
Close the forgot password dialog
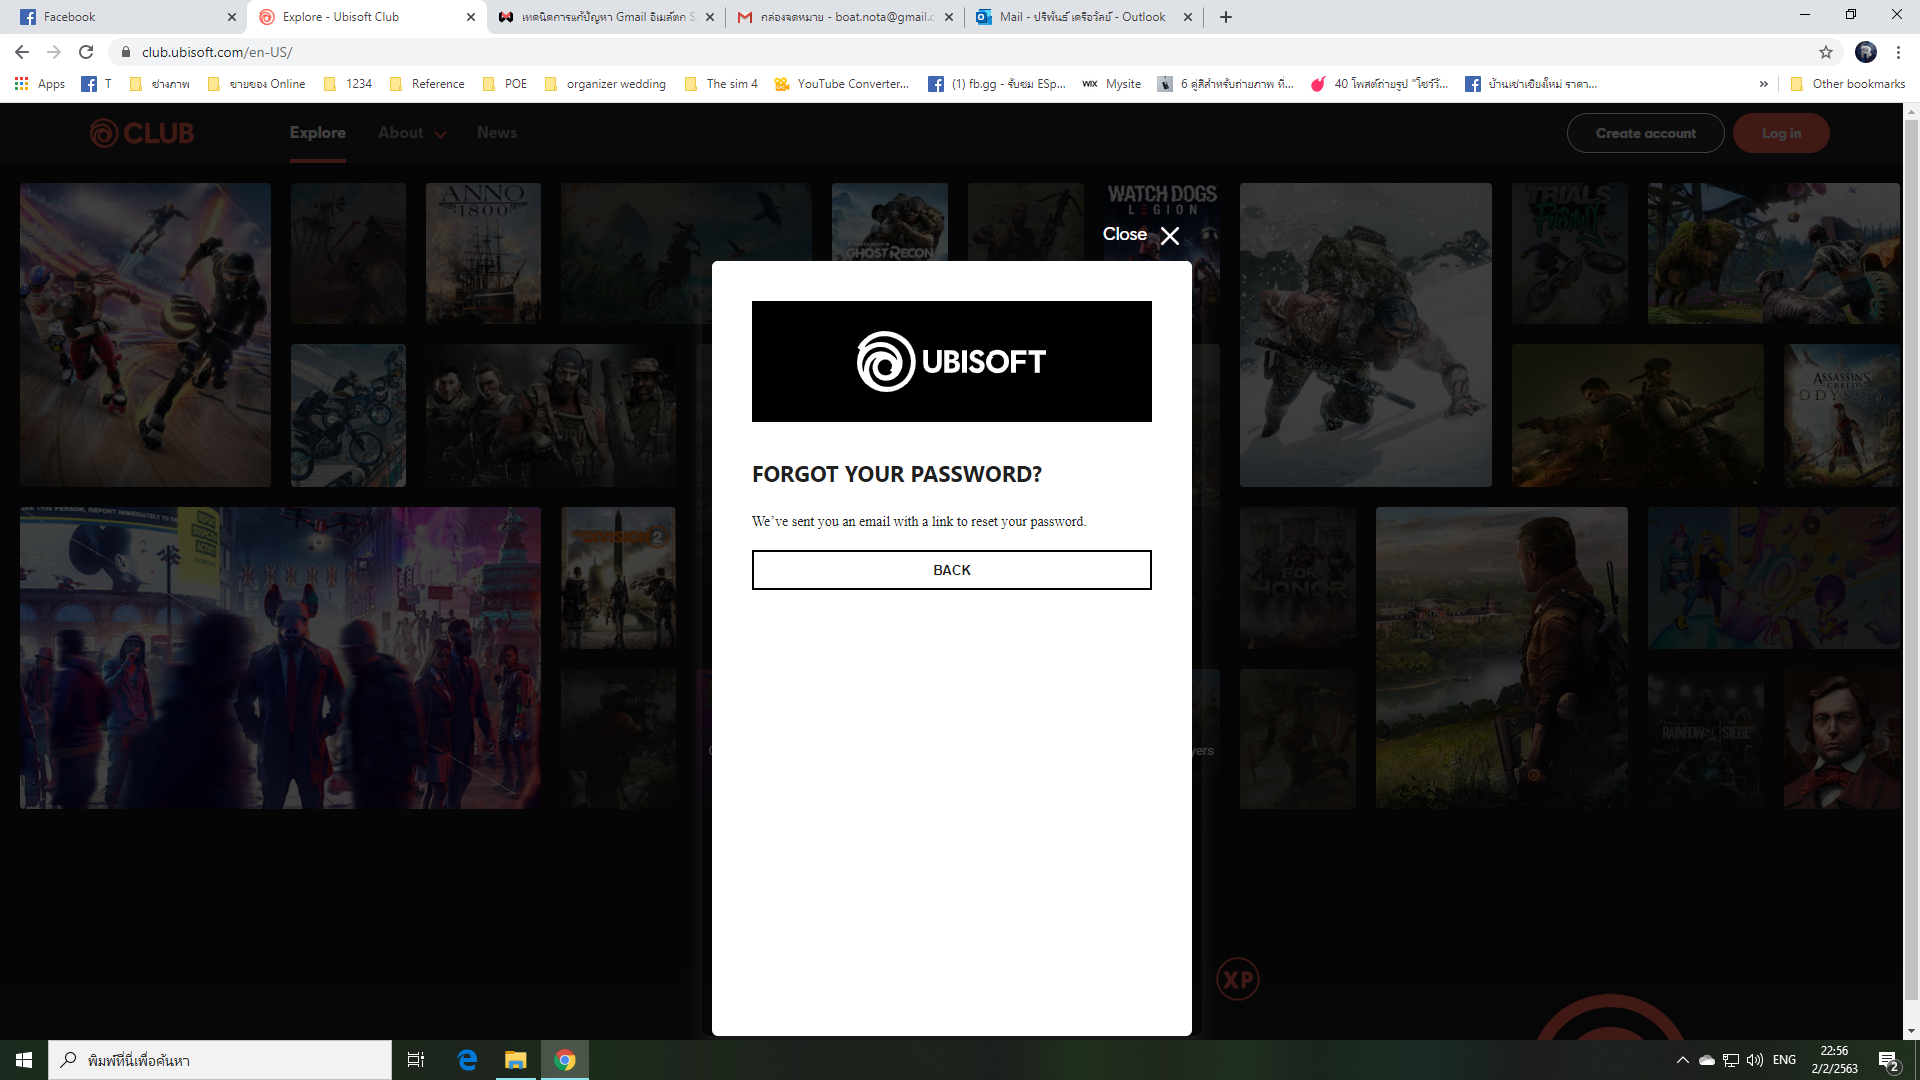1170,235
